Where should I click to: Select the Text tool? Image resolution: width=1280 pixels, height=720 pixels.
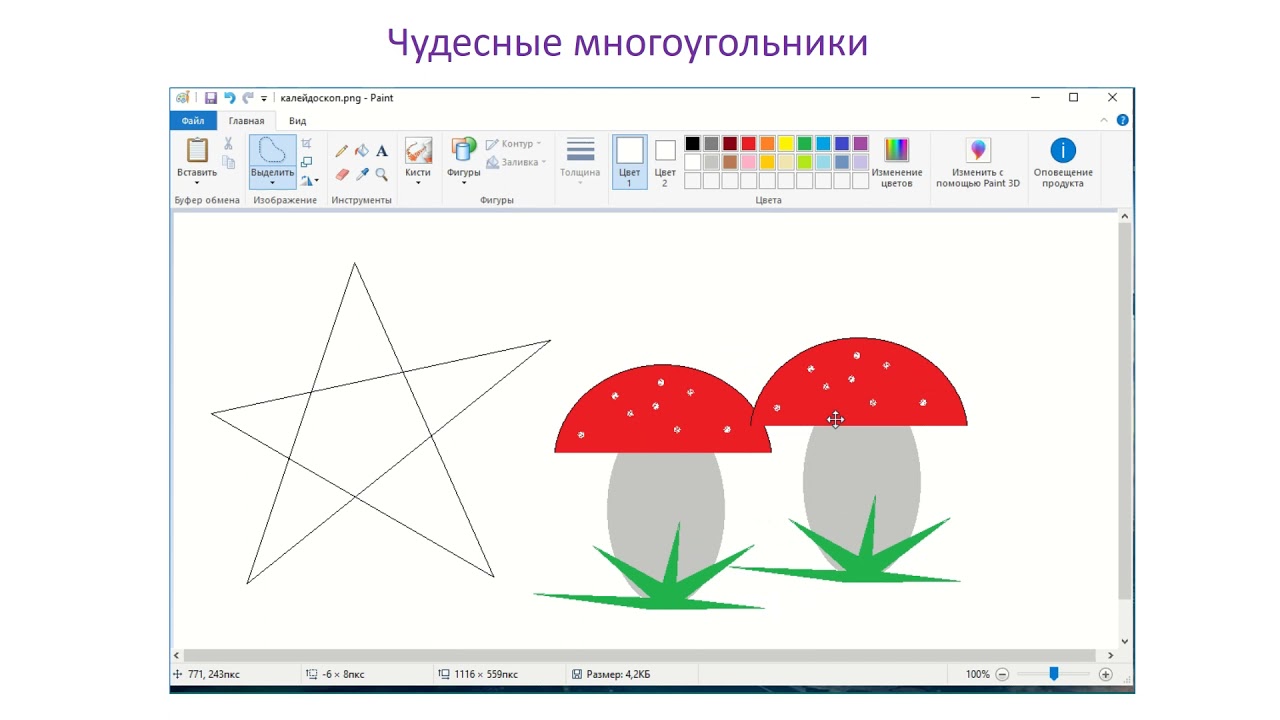(x=382, y=151)
